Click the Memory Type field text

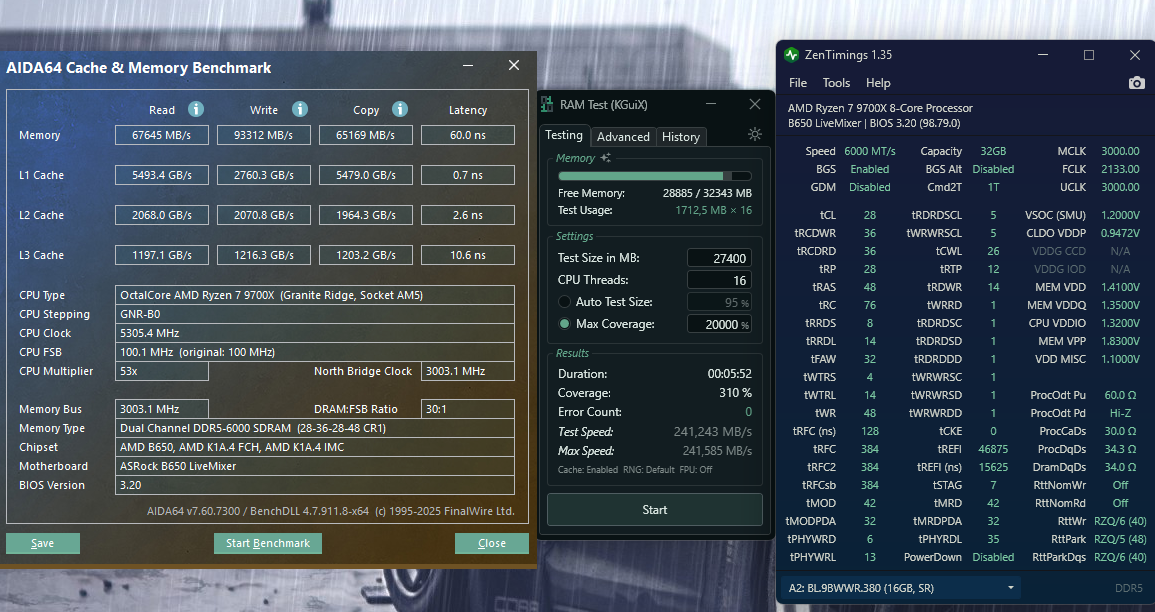pyautogui.click(x=315, y=428)
